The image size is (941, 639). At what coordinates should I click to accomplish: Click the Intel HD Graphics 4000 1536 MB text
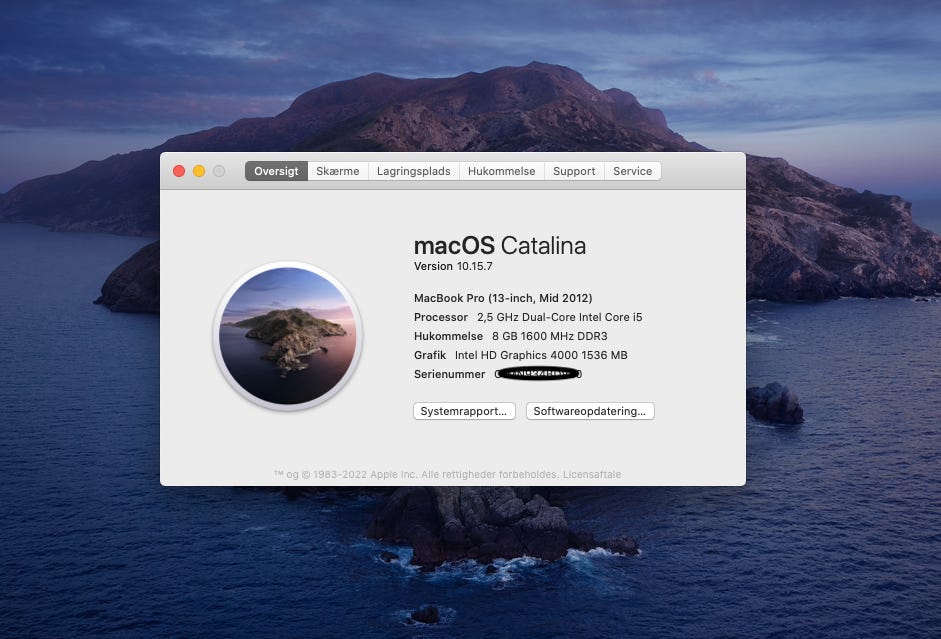pos(541,355)
